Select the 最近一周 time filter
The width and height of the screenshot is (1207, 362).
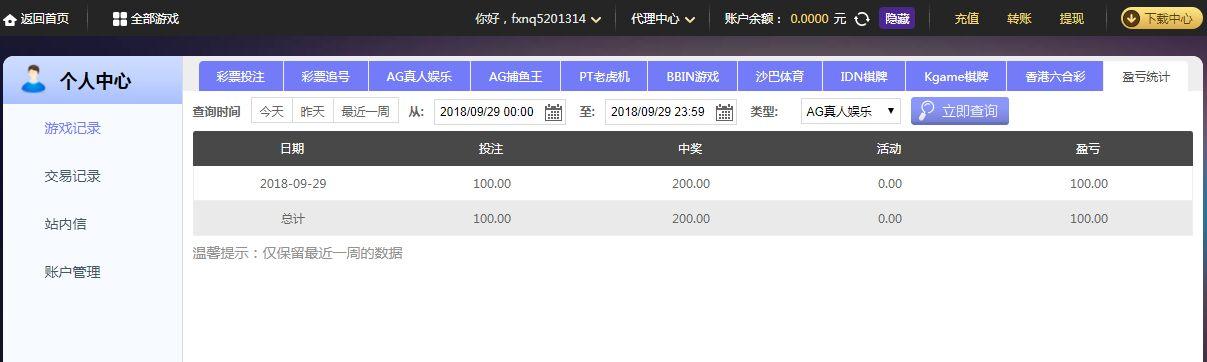[365, 112]
